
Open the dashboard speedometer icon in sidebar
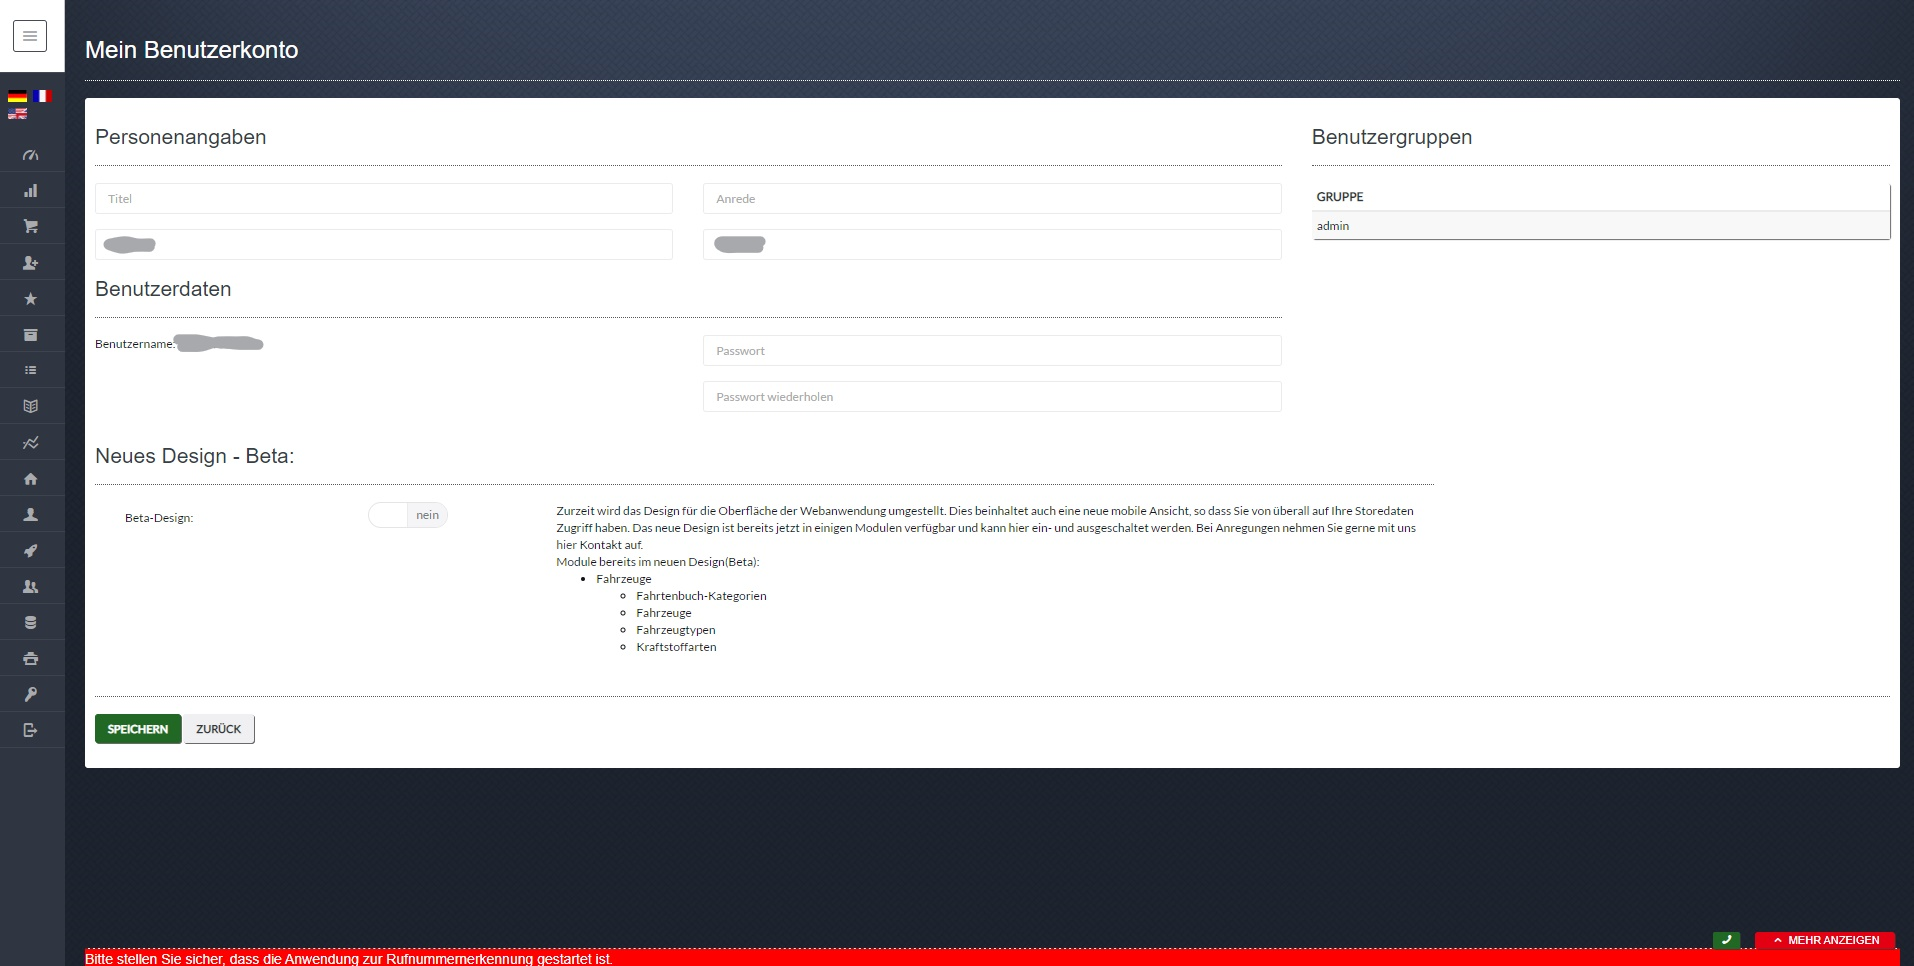(31, 155)
